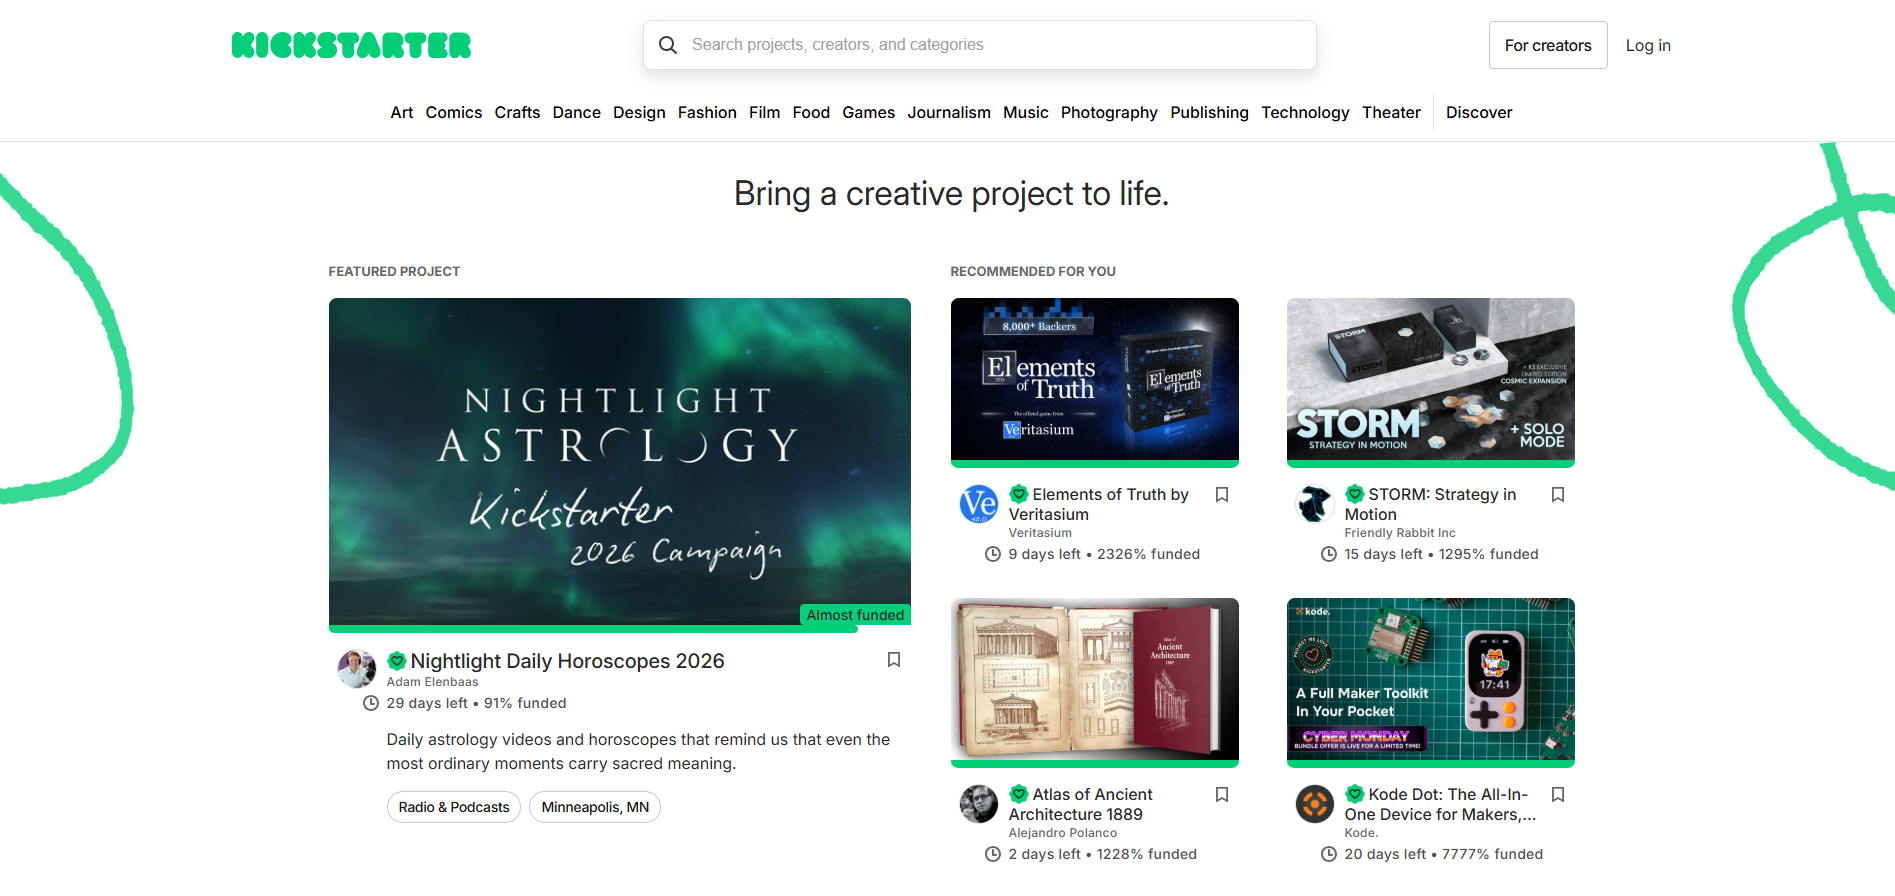Click the '7777% funded' text
The image size is (1895, 896).
1492,854
